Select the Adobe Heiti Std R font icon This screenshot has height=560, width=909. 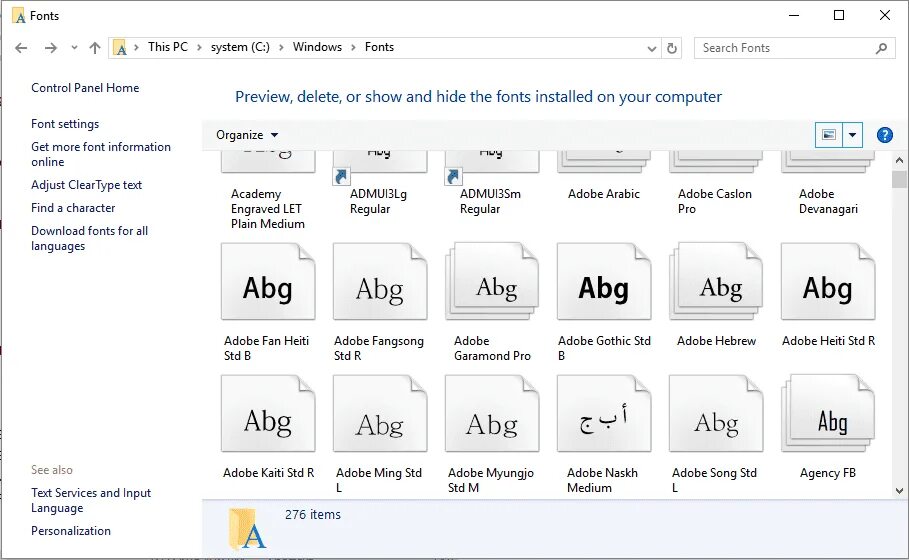pyautogui.click(x=828, y=282)
